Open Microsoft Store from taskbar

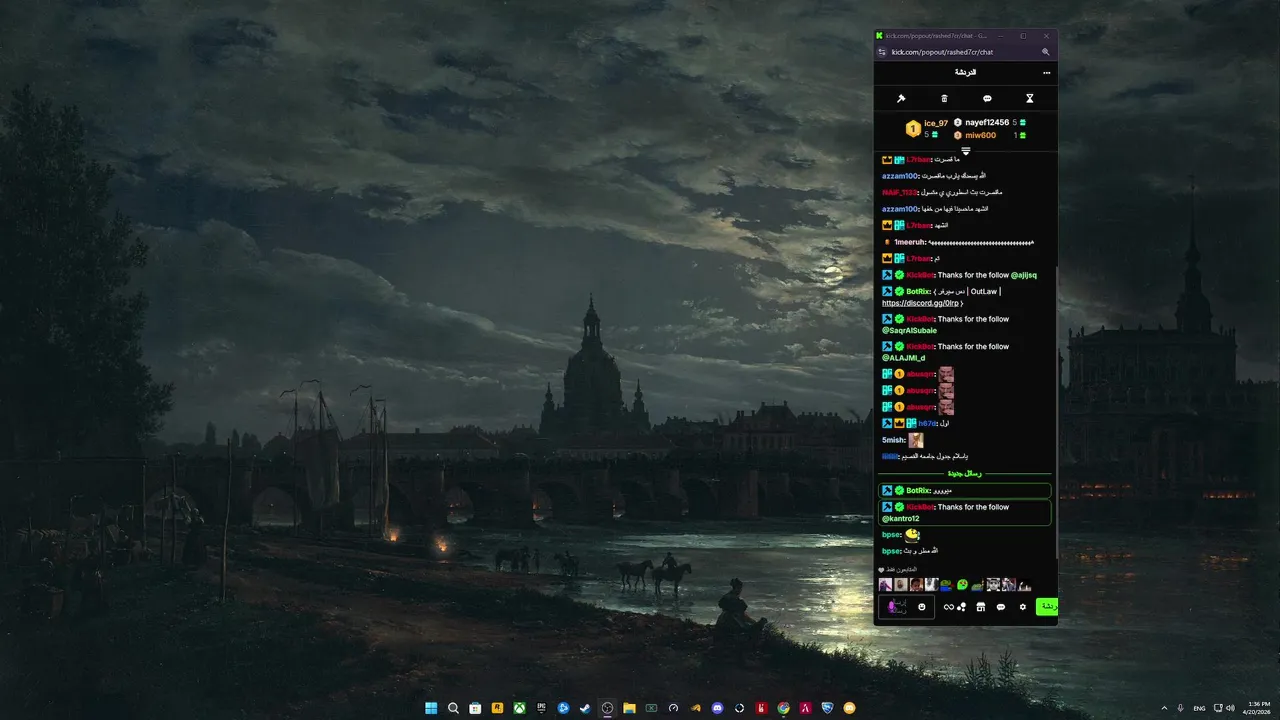coord(475,708)
